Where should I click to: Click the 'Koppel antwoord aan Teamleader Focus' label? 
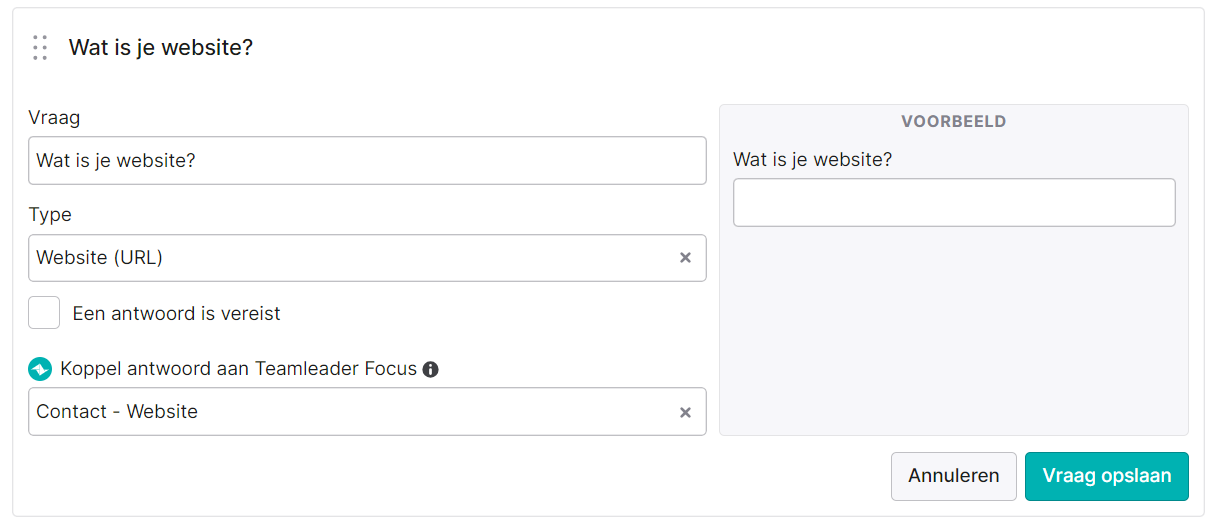(x=238, y=369)
